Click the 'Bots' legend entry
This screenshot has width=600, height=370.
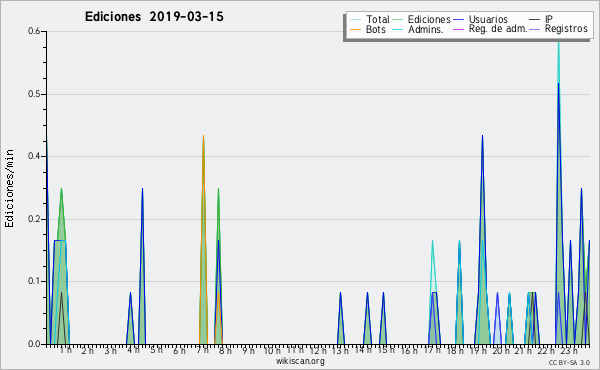(x=368, y=29)
